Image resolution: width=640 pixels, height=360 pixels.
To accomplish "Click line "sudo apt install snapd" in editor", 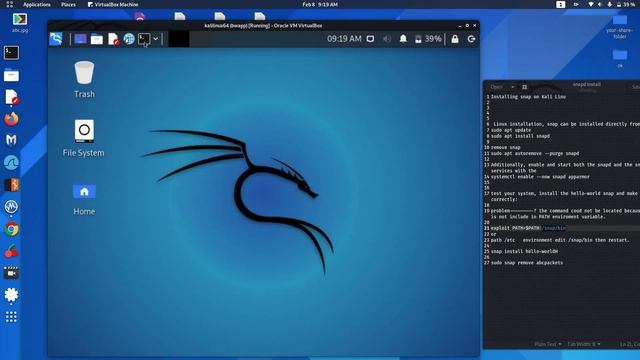I will tap(520, 136).
